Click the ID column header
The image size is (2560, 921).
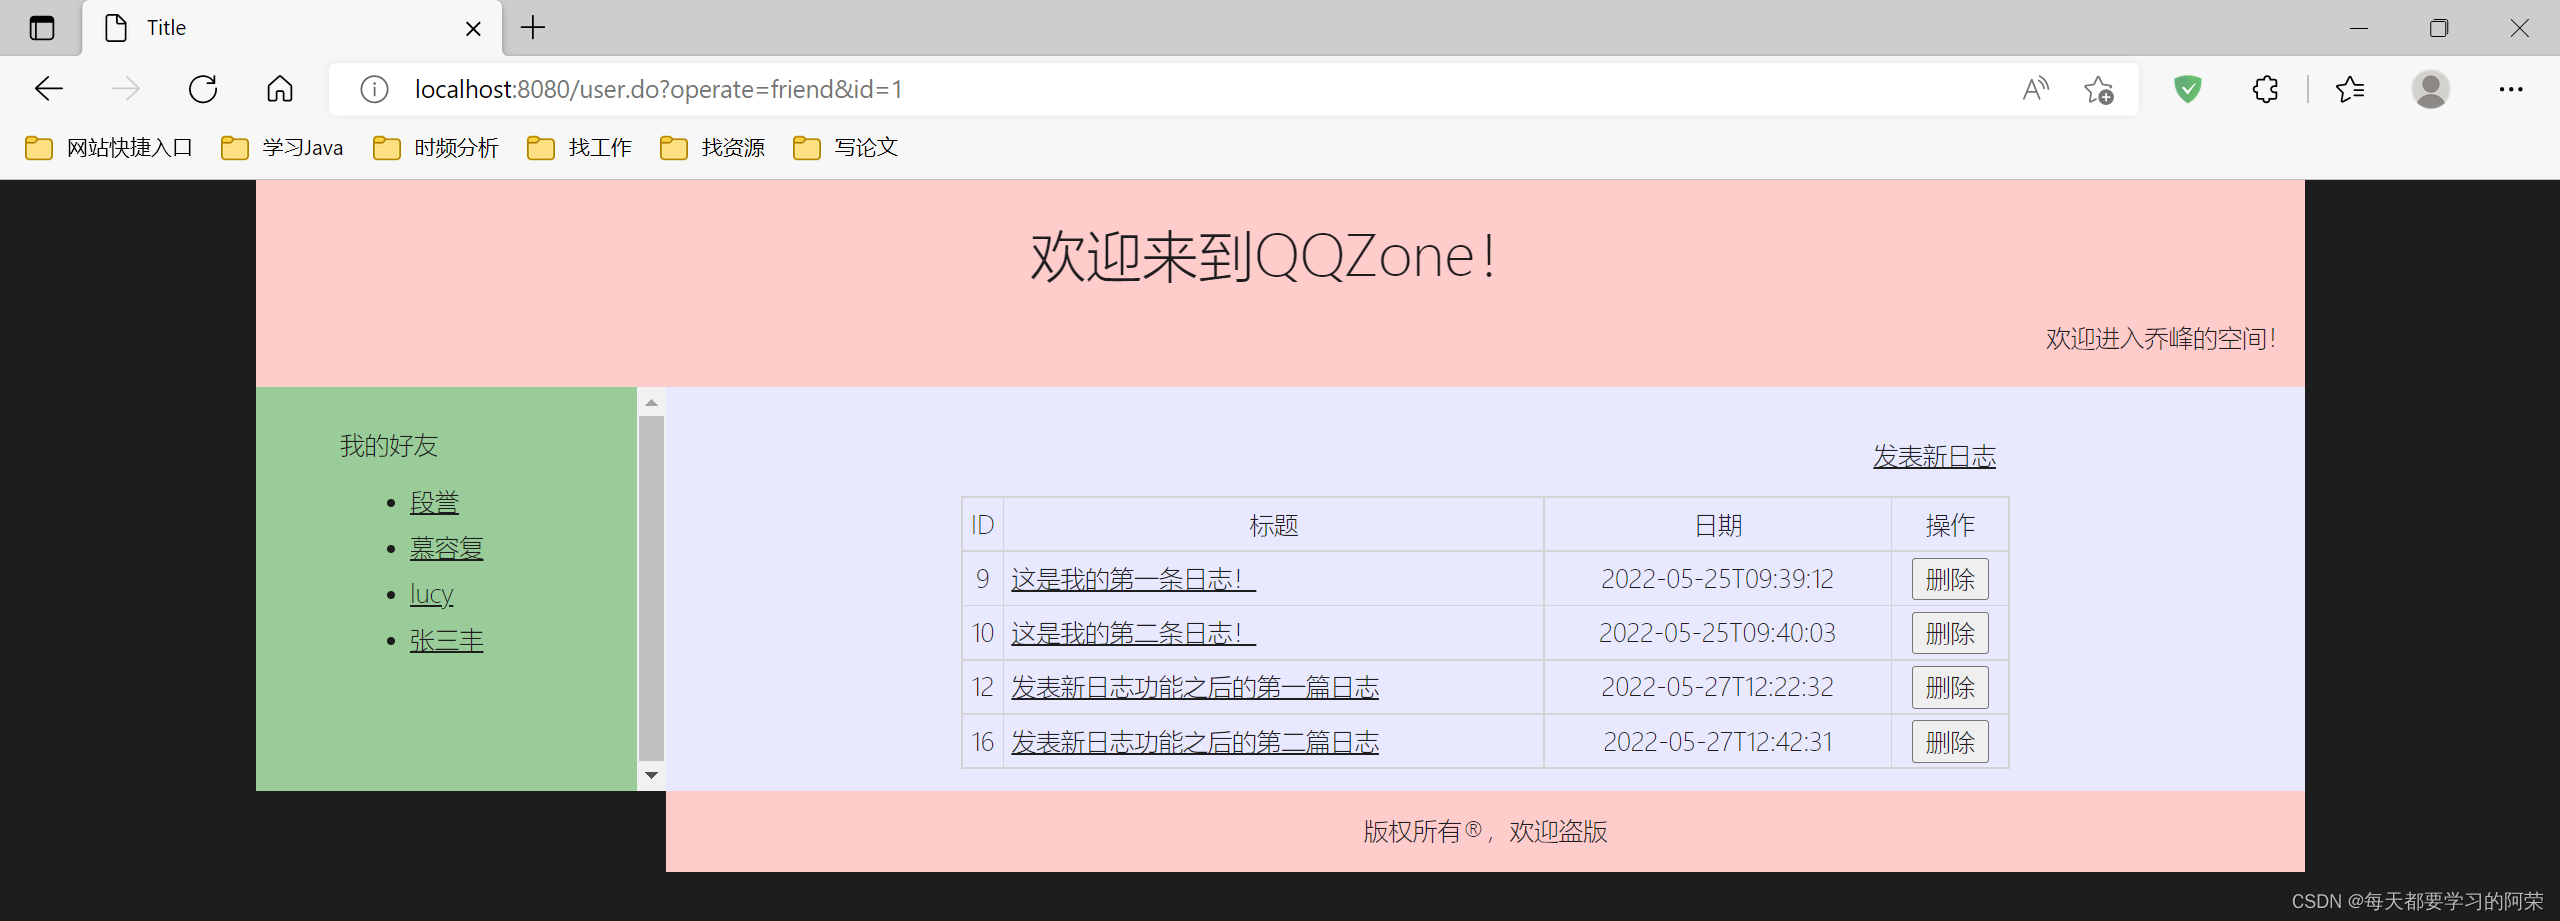[x=983, y=525]
